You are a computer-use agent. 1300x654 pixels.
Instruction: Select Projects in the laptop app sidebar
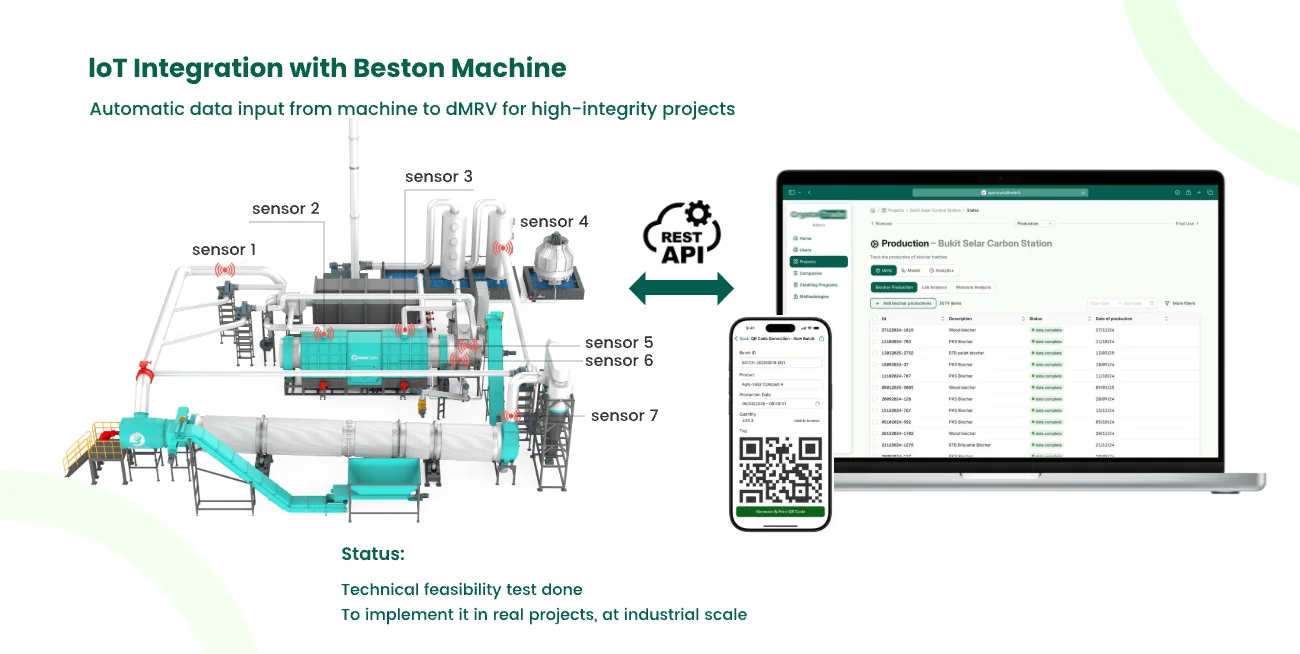click(818, 262)
